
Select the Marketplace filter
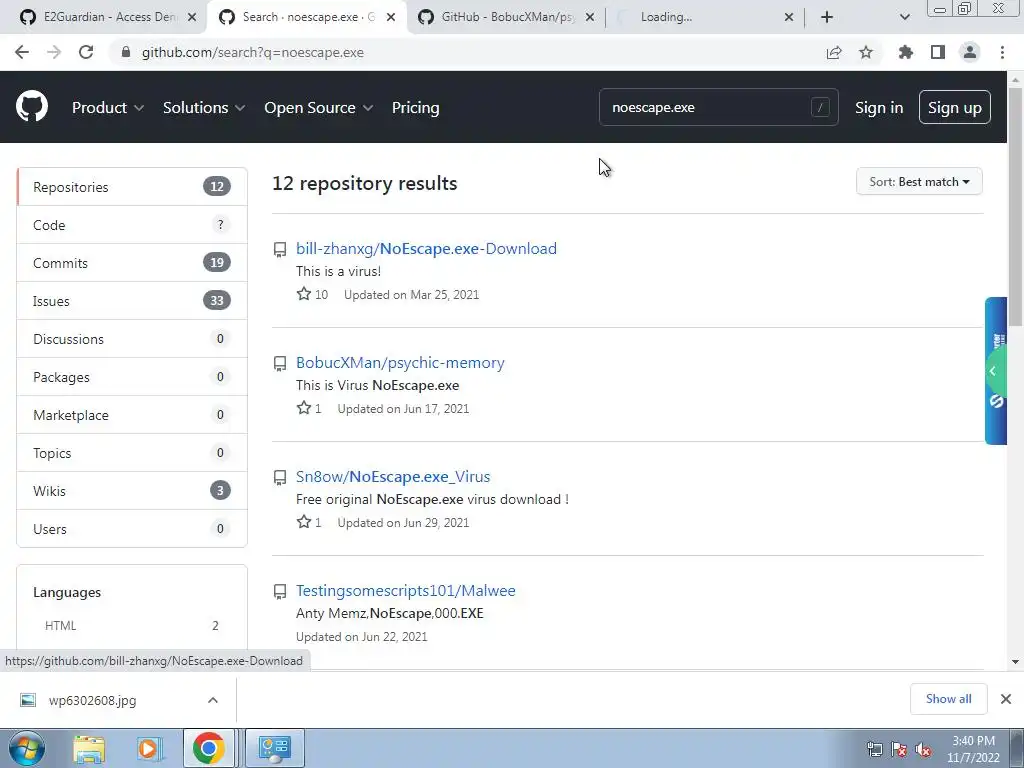(132, 415)
